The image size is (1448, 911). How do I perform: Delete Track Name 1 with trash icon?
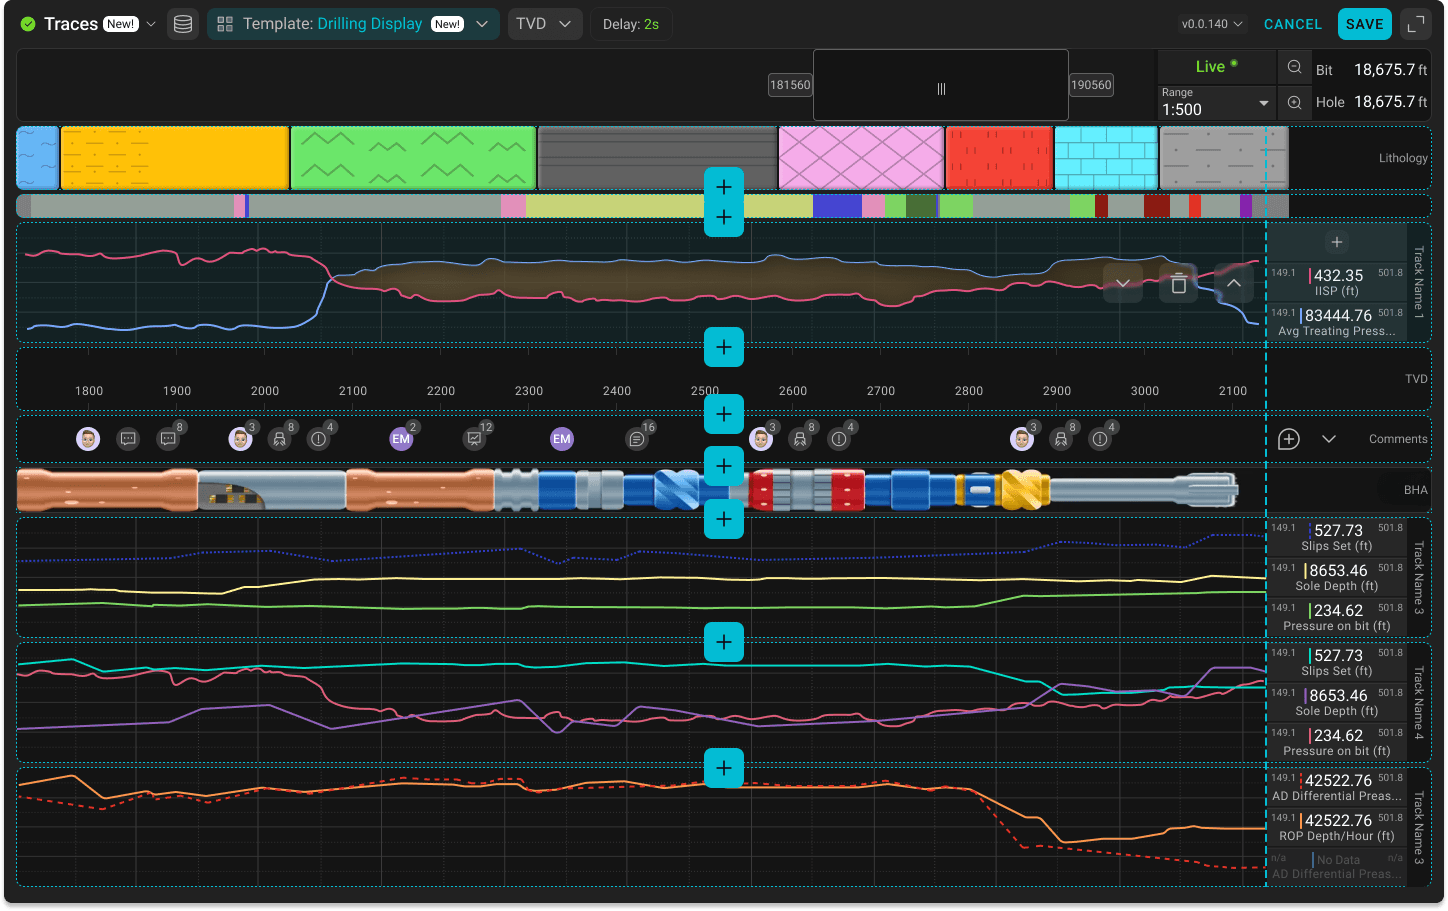point(1179,284)
